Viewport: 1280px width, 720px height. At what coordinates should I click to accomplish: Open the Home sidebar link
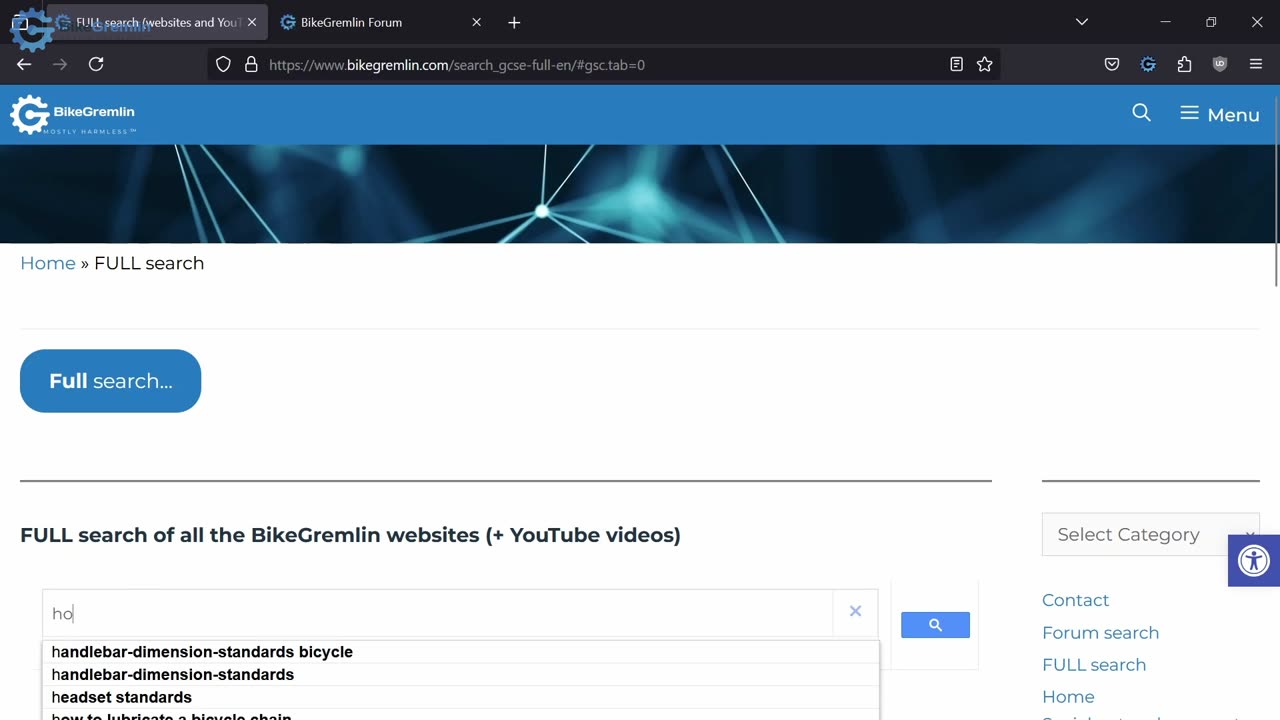tap(1068, 697)
